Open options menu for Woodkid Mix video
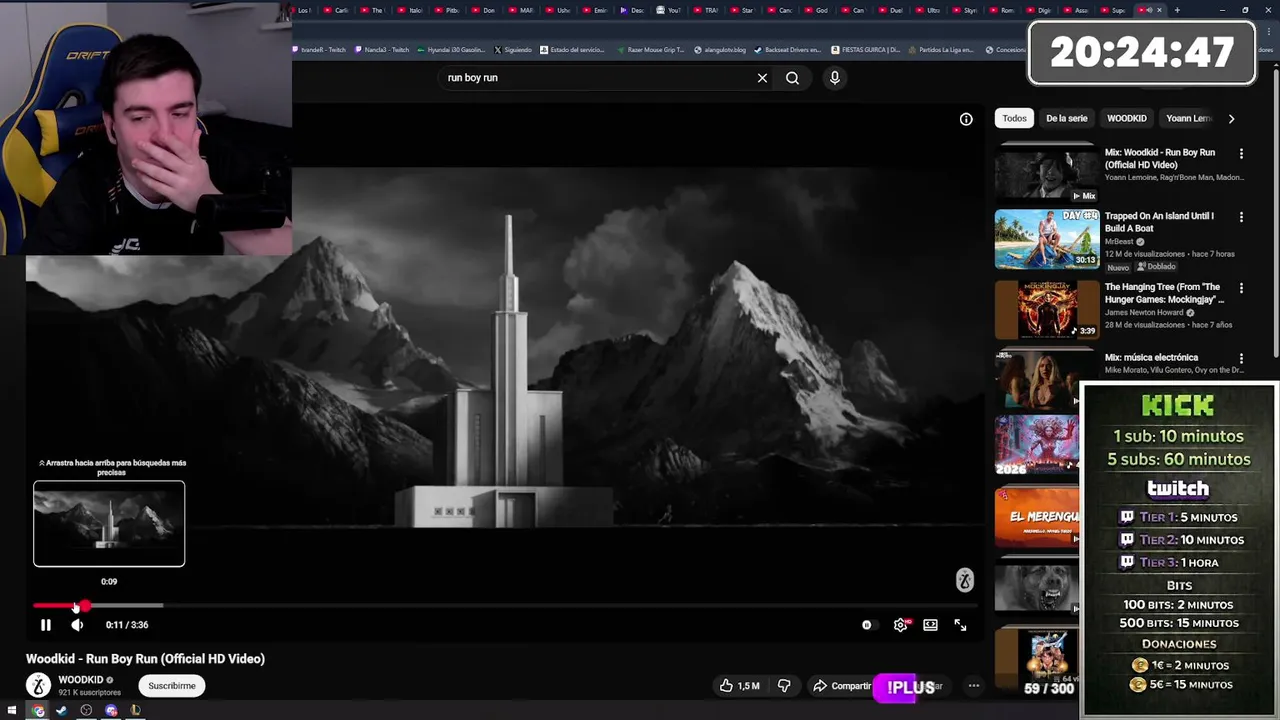1280x720 pixels. tap(1241, 154)
